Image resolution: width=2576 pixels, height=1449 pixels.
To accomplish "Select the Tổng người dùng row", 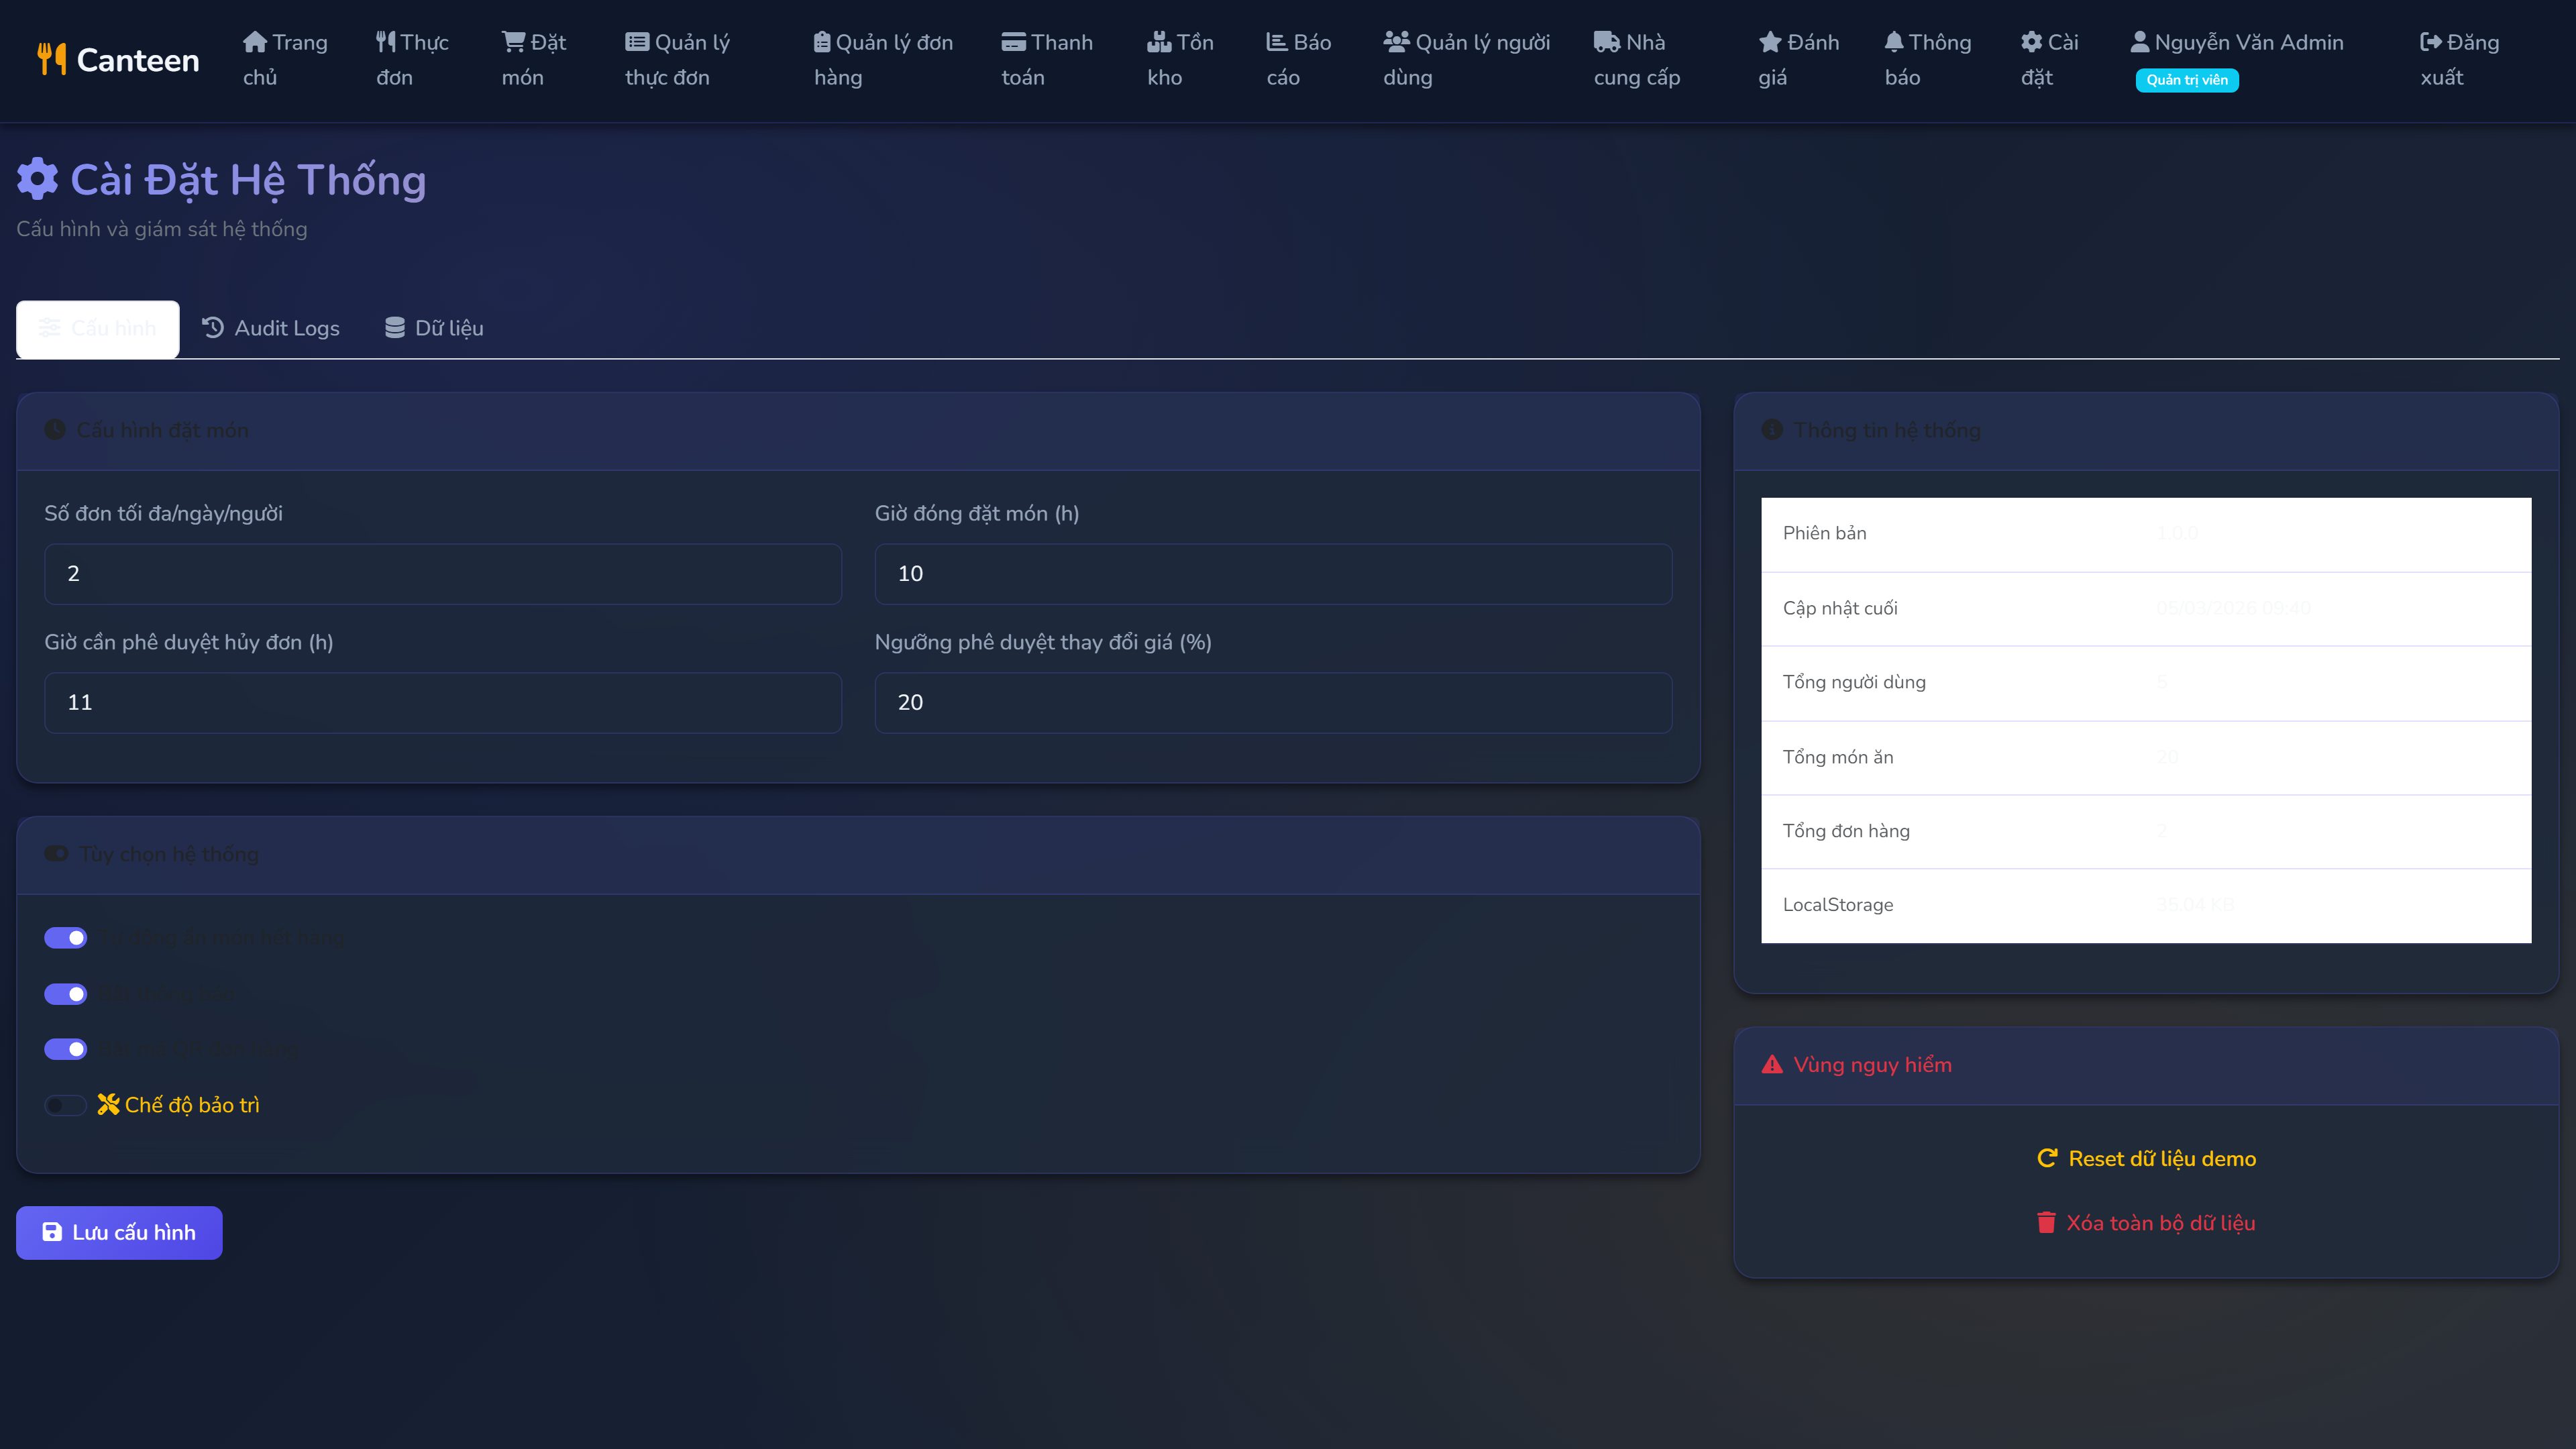I will 2146,682.
